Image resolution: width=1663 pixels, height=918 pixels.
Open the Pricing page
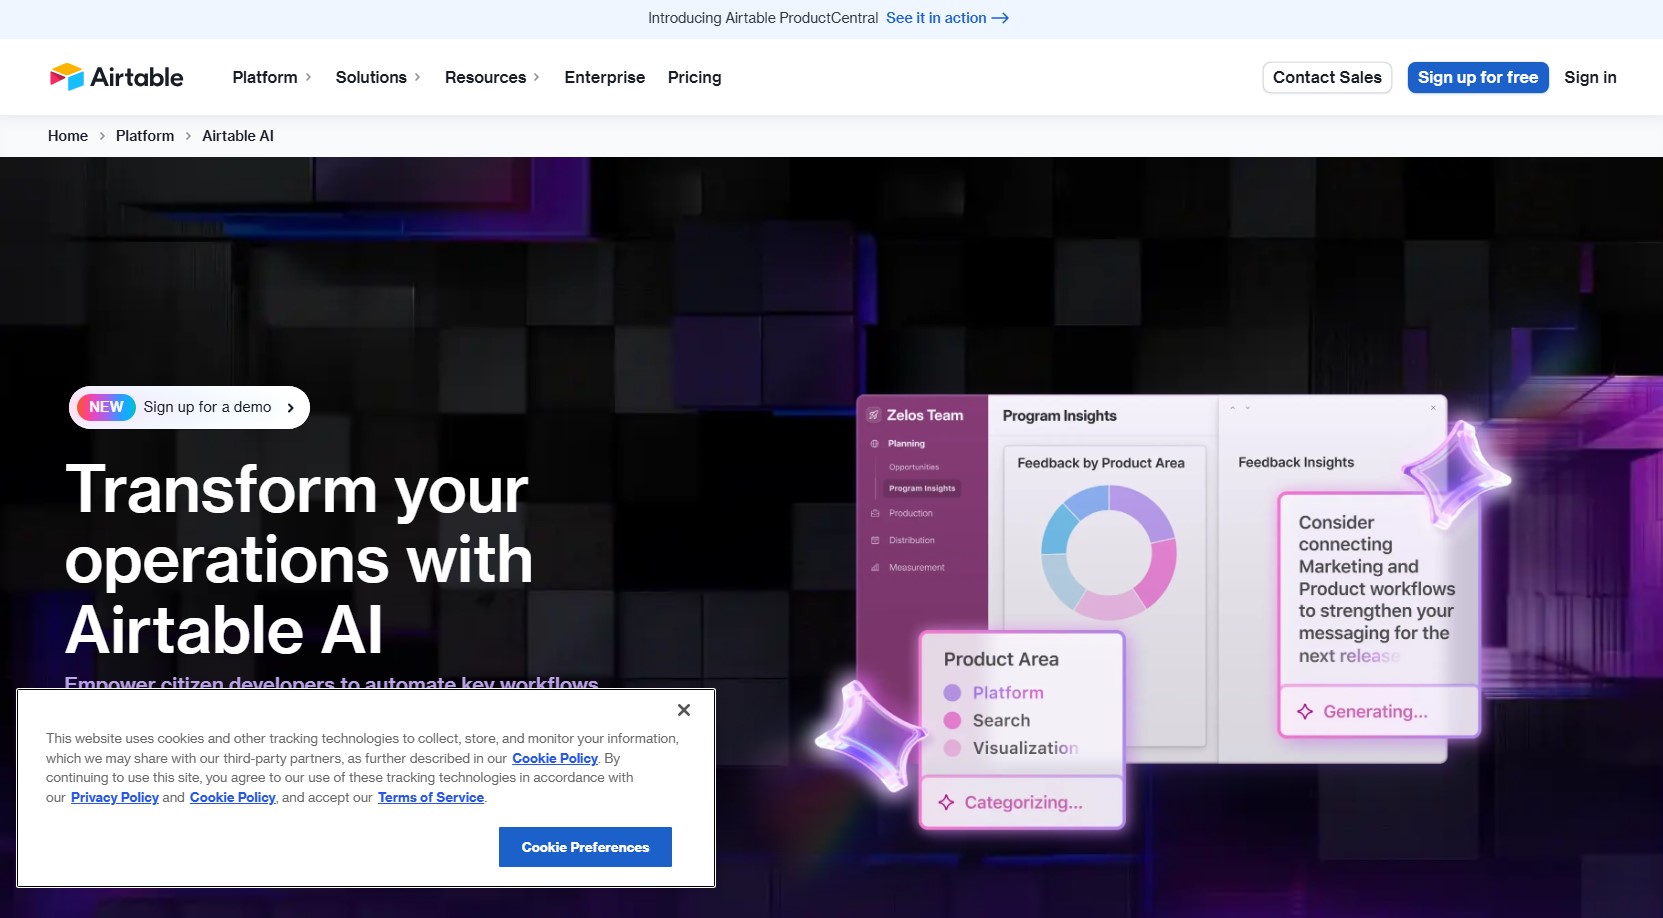pyautogui.click(x=694, y=77)
